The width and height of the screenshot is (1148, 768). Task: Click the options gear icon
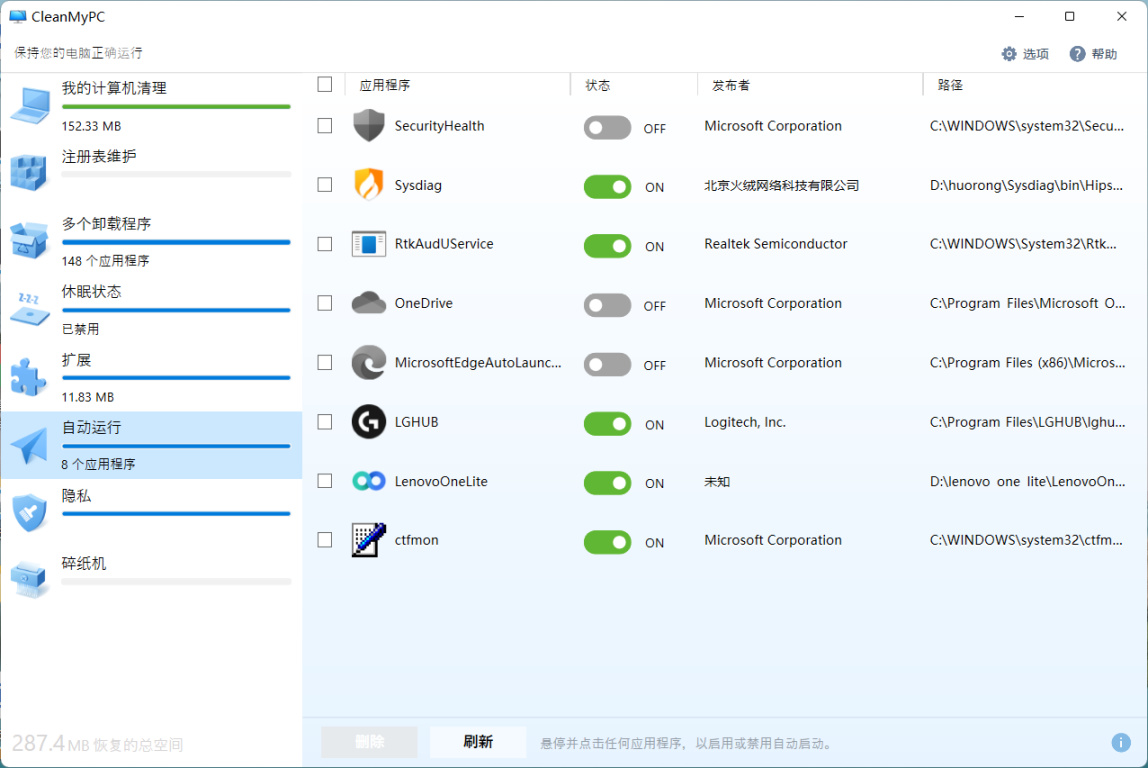(1009, 53)
